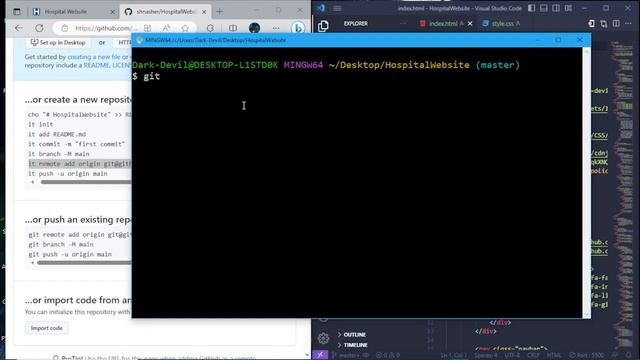640x360 pixels.
Task: Open a new tab in Edge
Action: [x=220, y=12]
